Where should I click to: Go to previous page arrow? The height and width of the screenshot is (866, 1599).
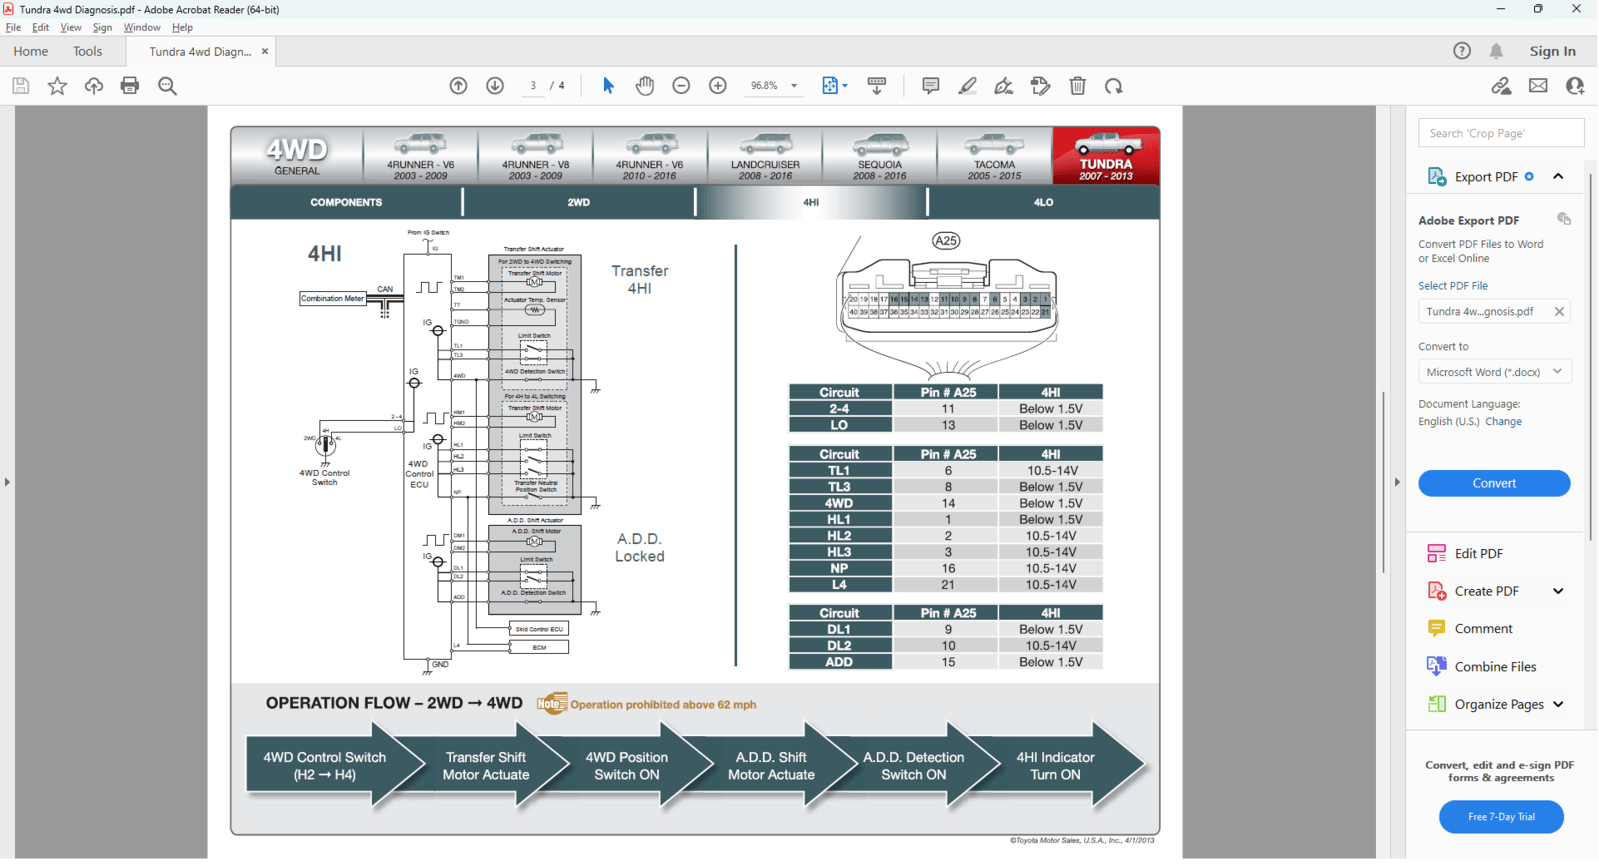(x=458, y=86)
